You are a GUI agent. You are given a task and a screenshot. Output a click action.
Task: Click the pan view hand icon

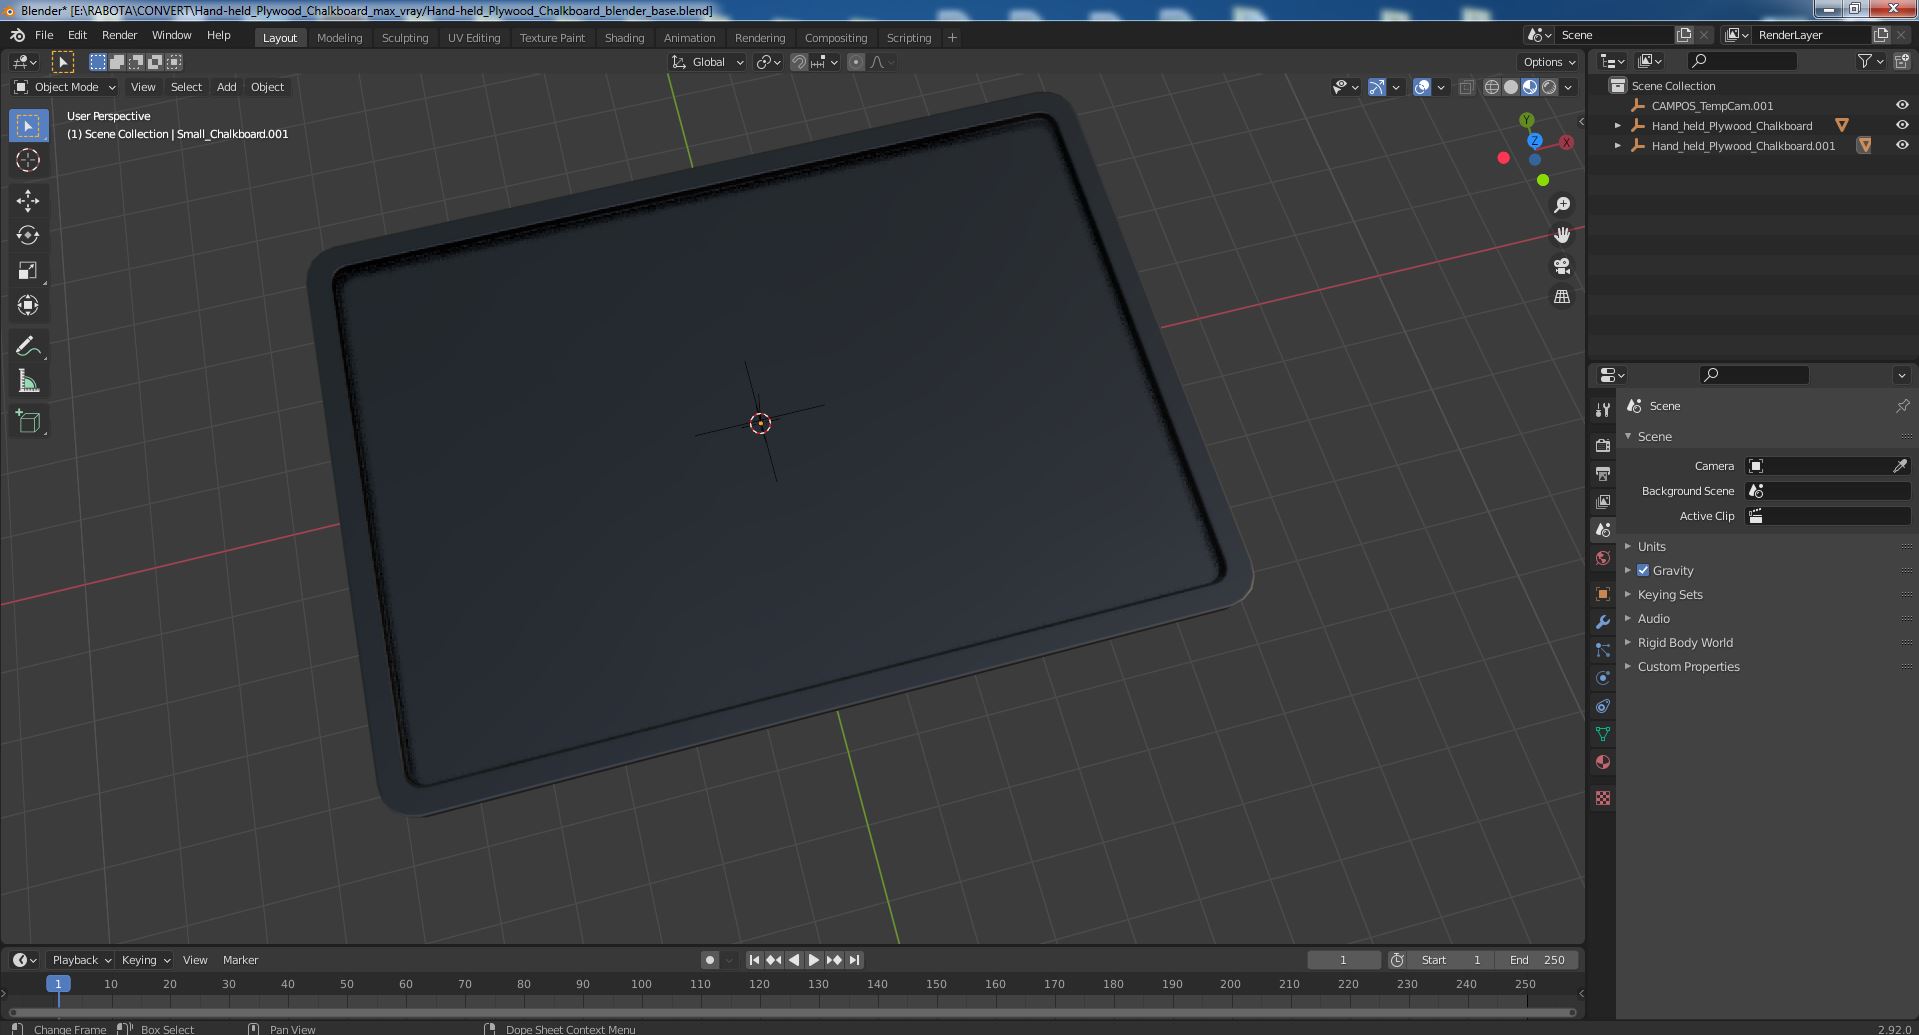pyautogui.click(x=1562, y=235)
